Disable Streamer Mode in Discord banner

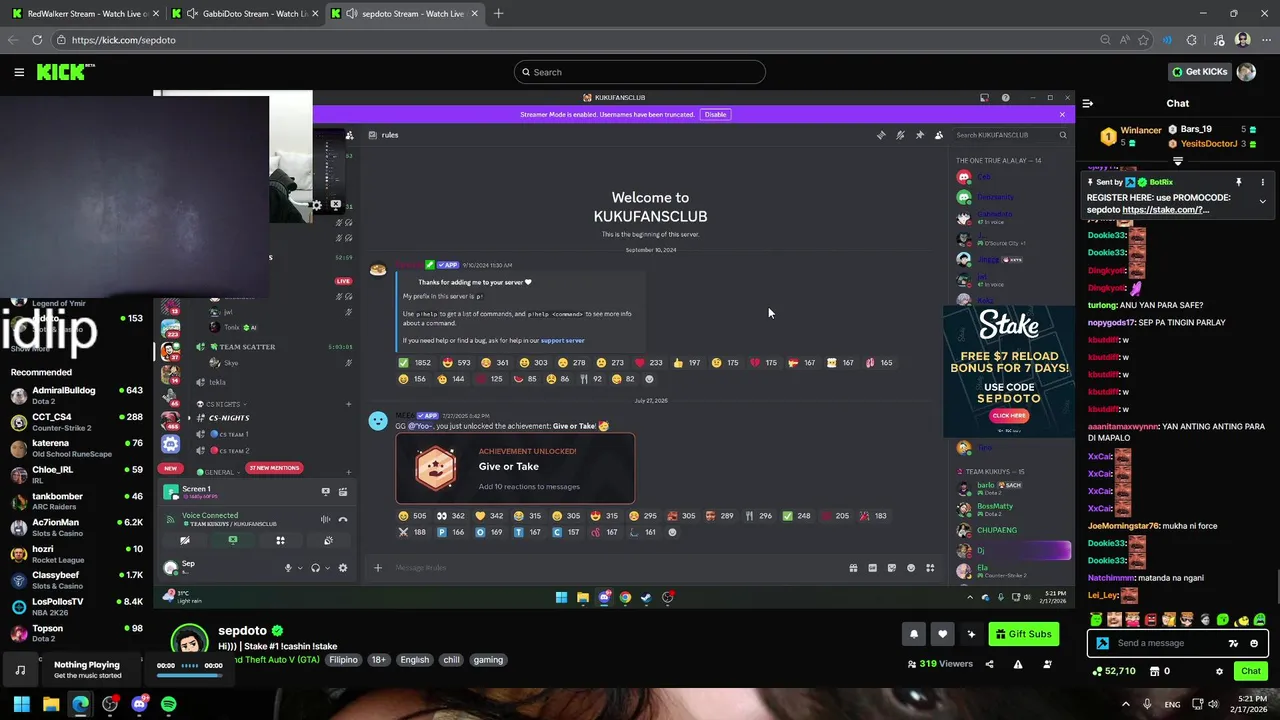(715, 114)
